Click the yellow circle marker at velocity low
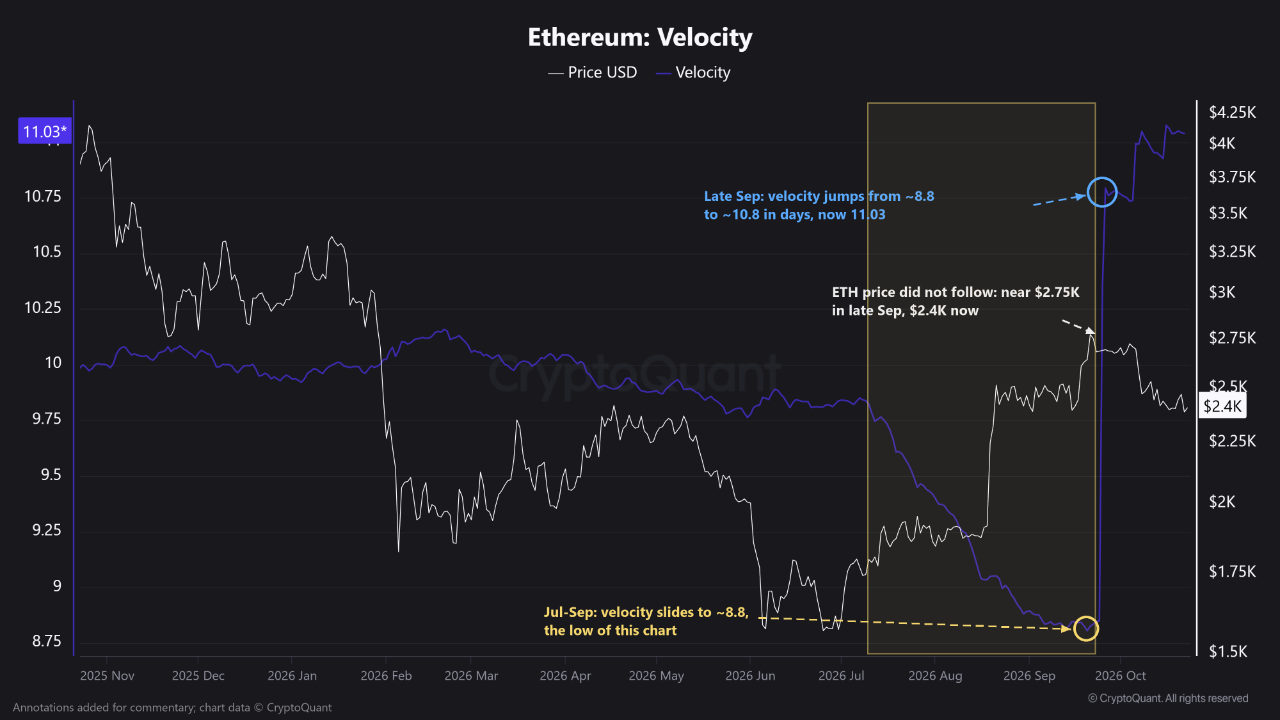 1086,628
